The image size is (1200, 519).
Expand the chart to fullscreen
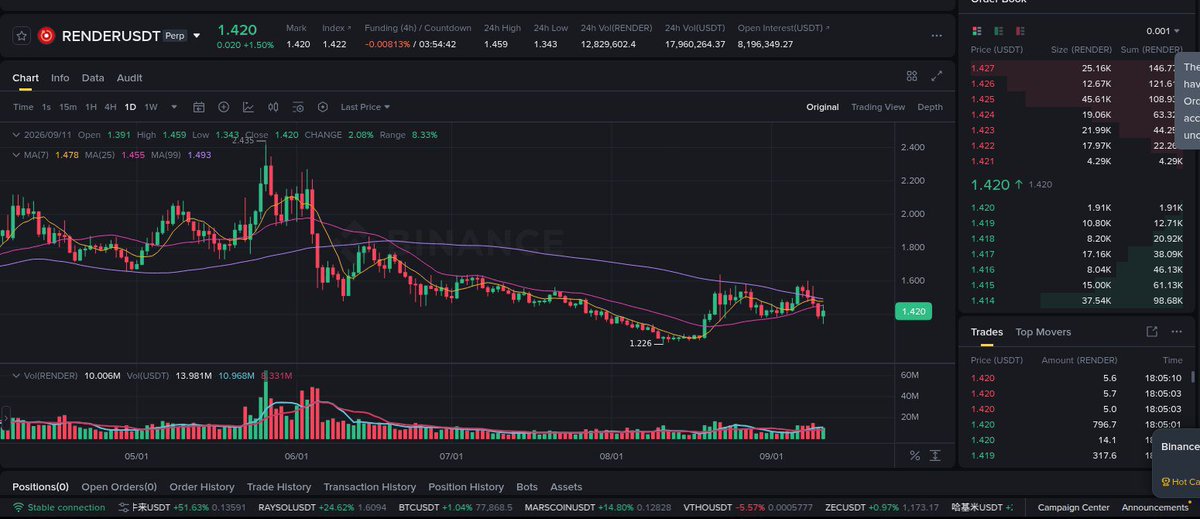937,76
